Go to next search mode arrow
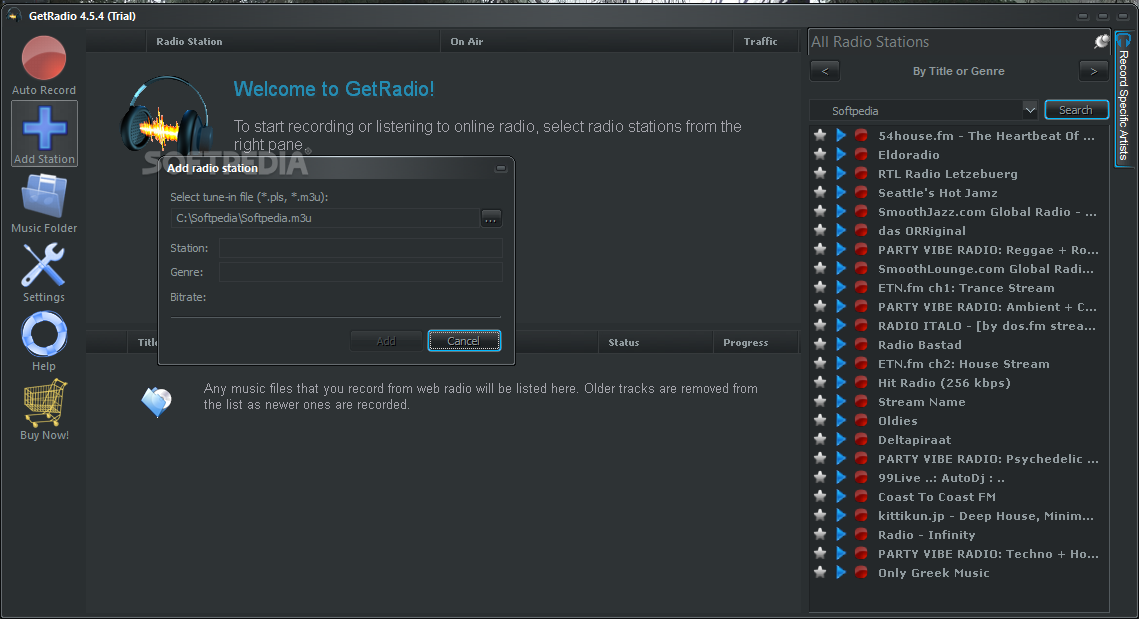This screenshot has width=1139, height=619. click(1093, 71)
